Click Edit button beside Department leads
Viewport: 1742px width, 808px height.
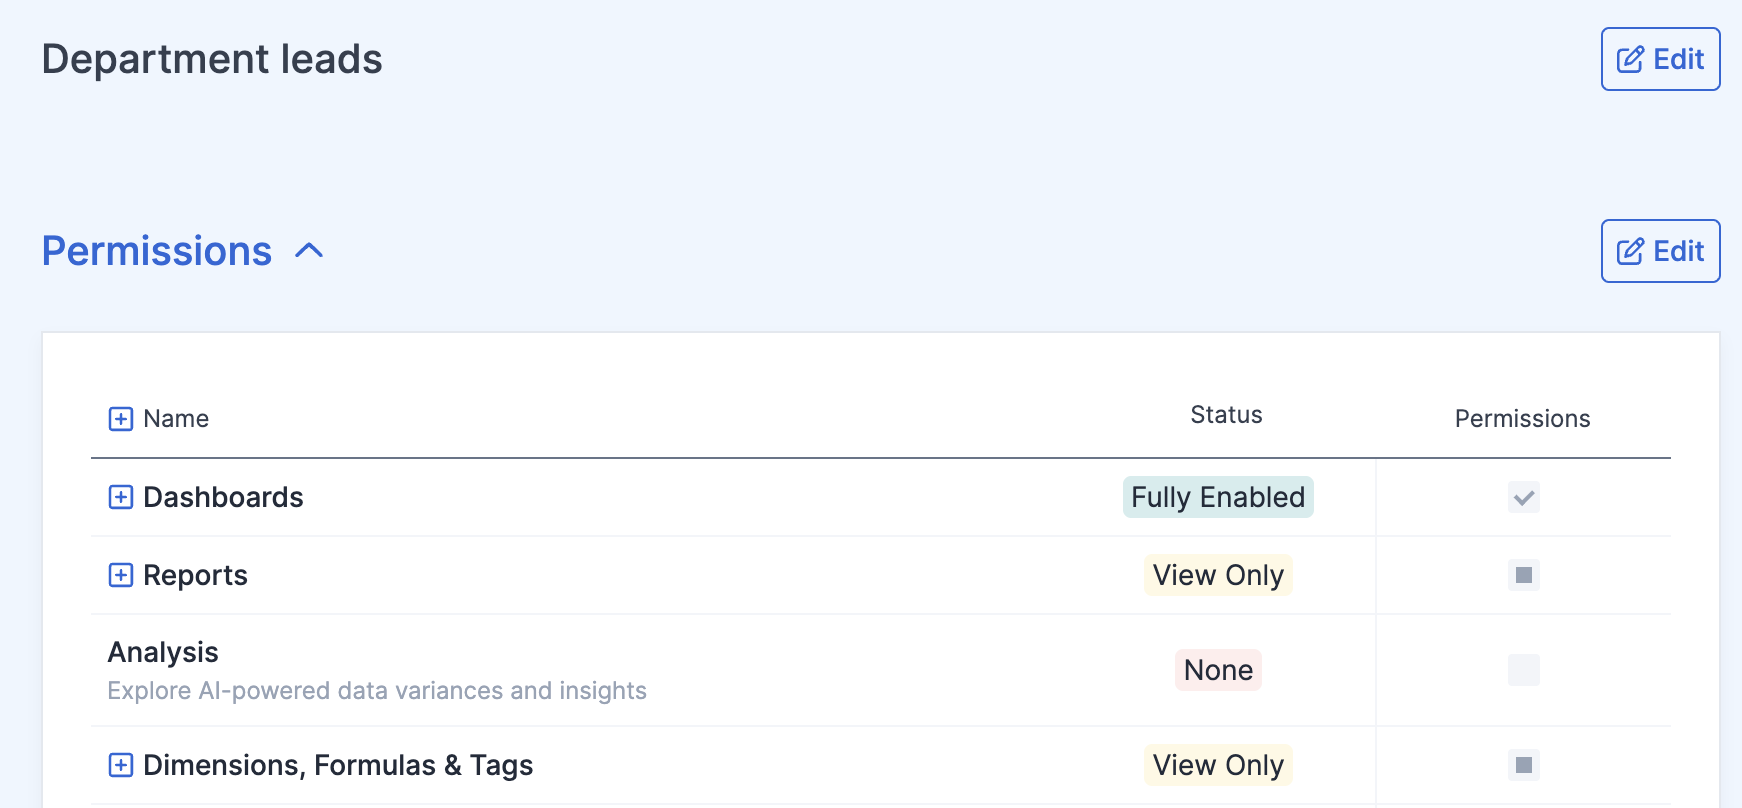pyautogui.click(x=1660, y=59)
